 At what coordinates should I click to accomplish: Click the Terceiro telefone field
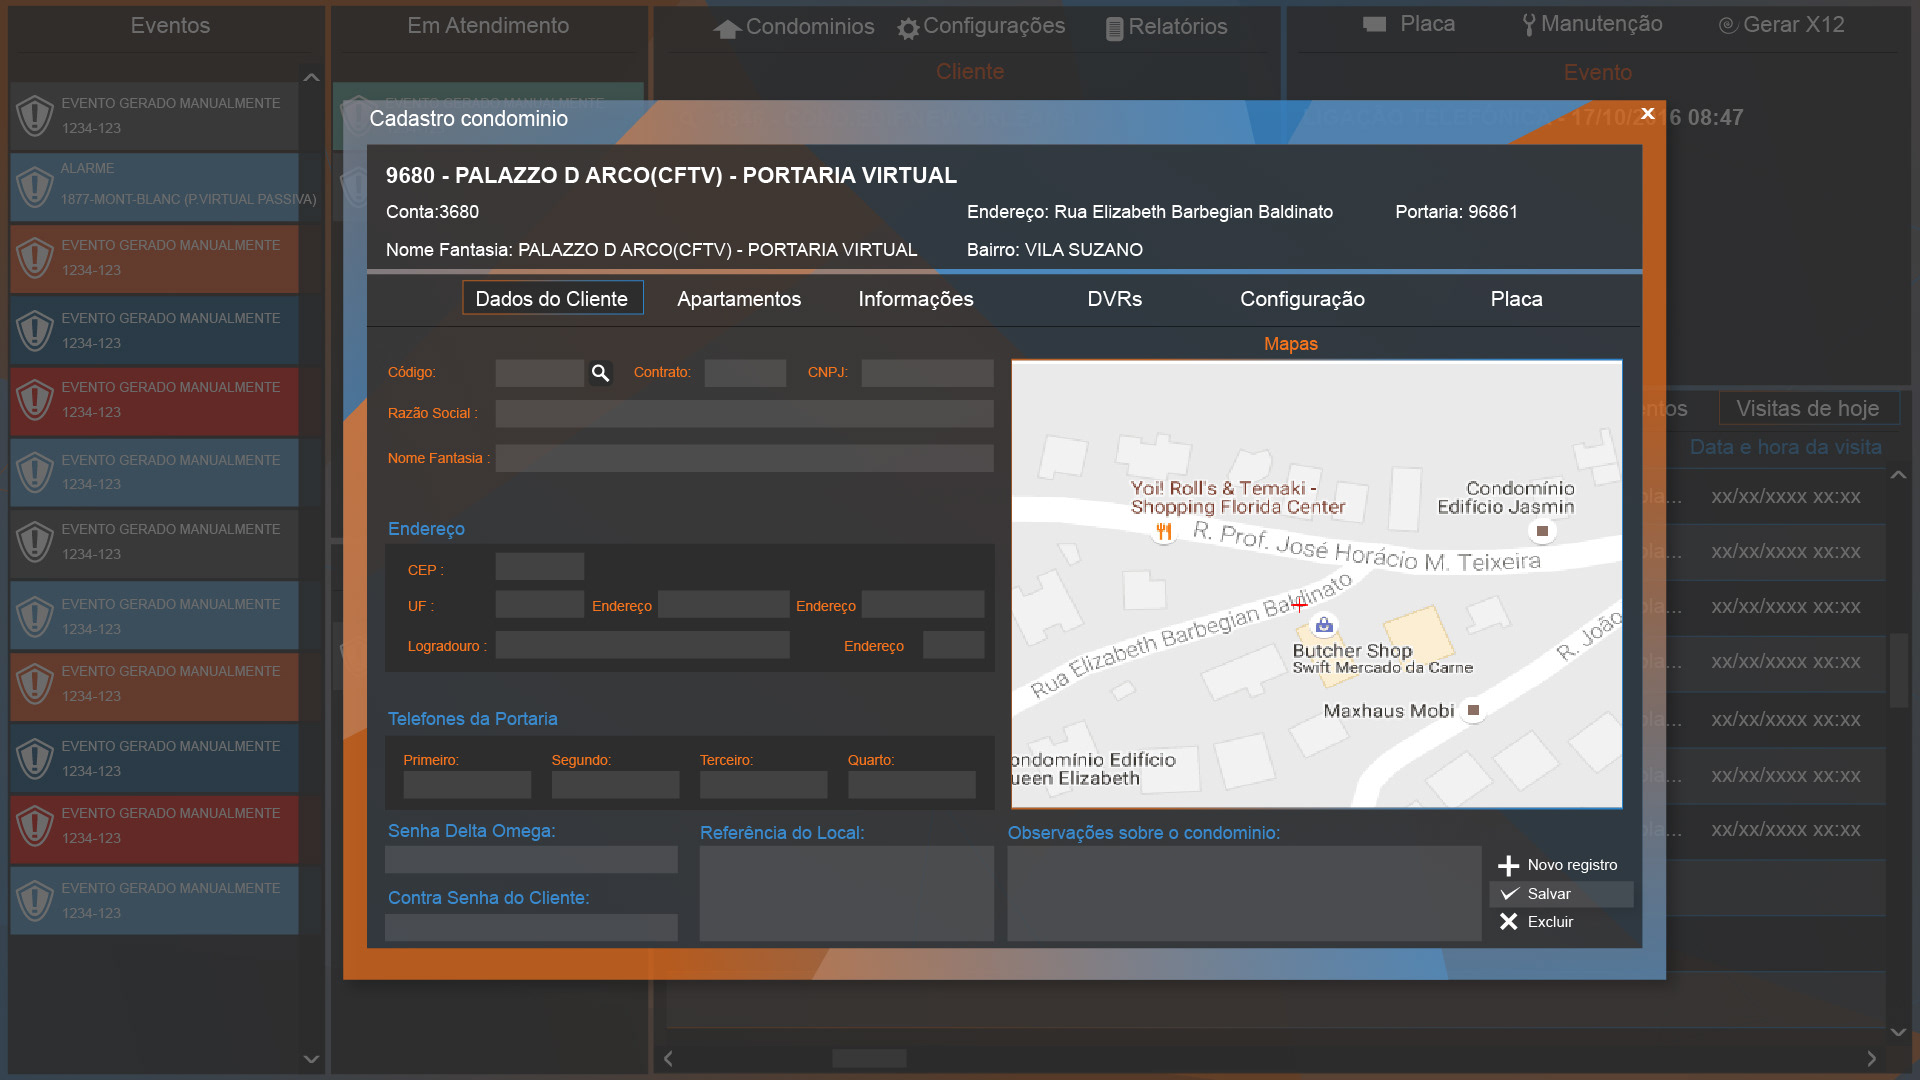pyautogui.click(x=764, y=784)
